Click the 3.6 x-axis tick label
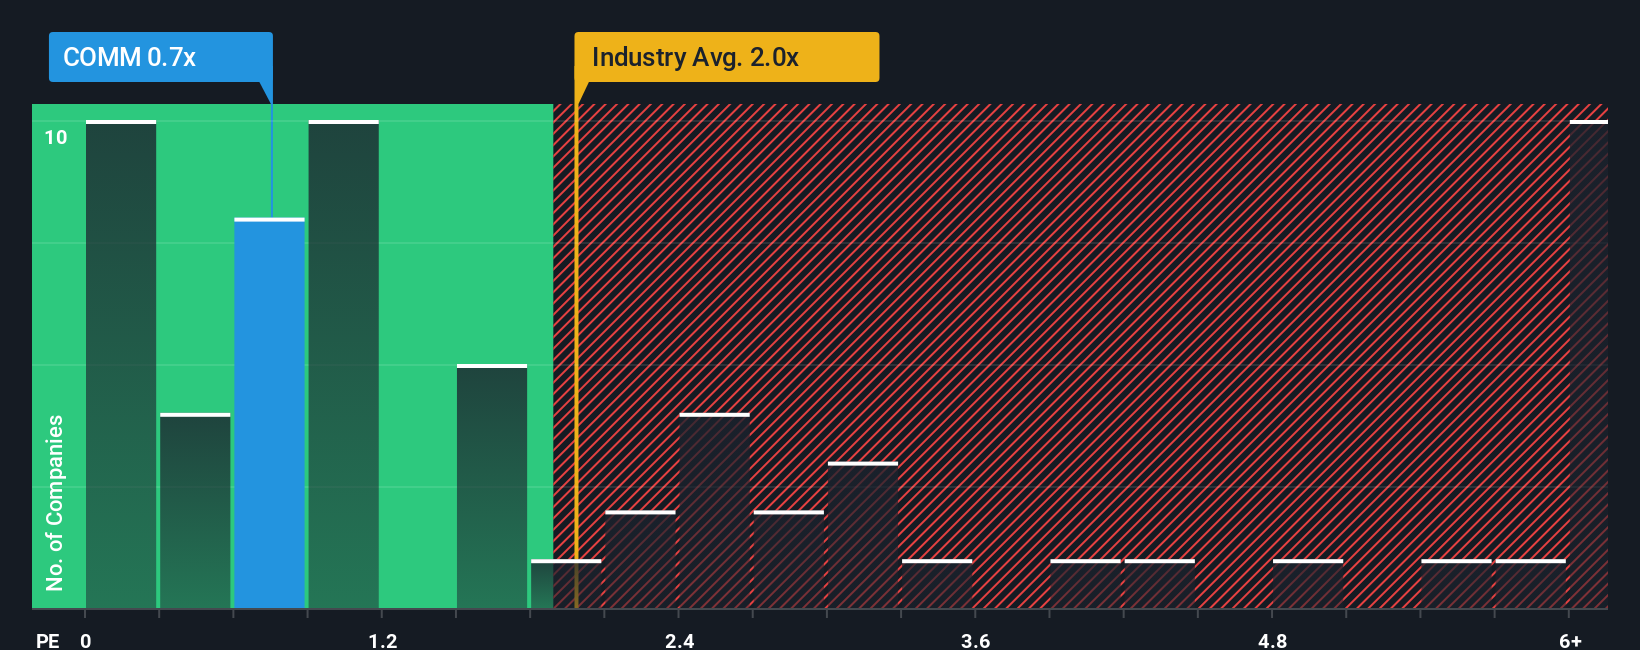Image resolution: width=1640 pixels, height=650 pixels. tap(975, 640)
